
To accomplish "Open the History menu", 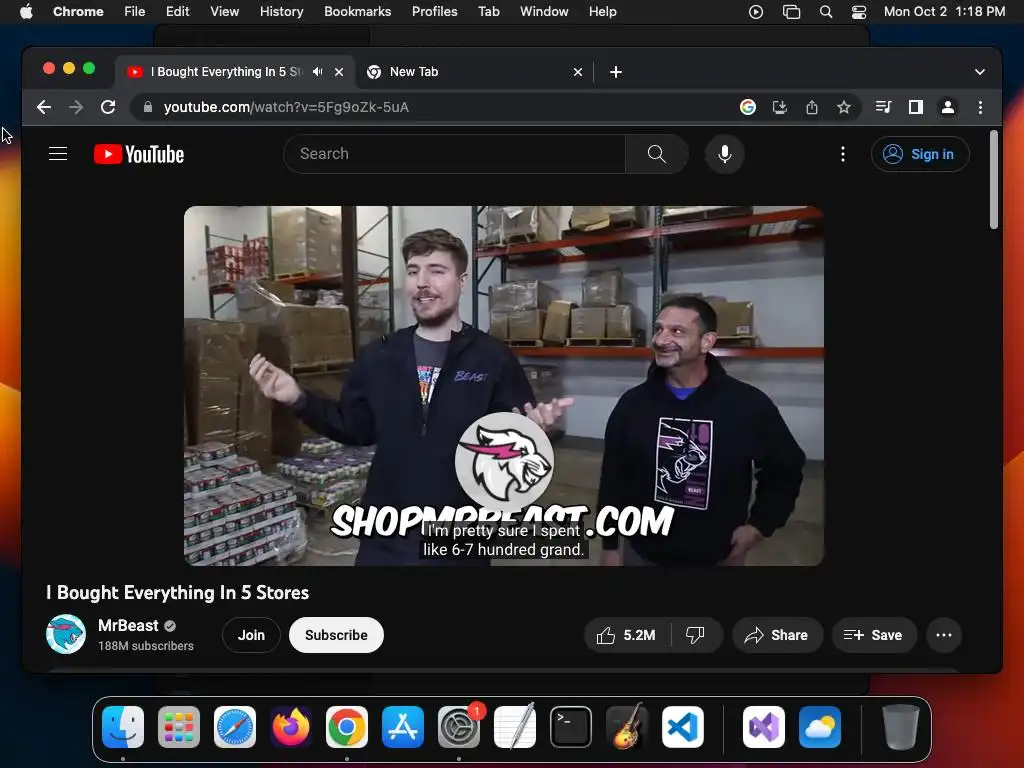I will [281, 12].
